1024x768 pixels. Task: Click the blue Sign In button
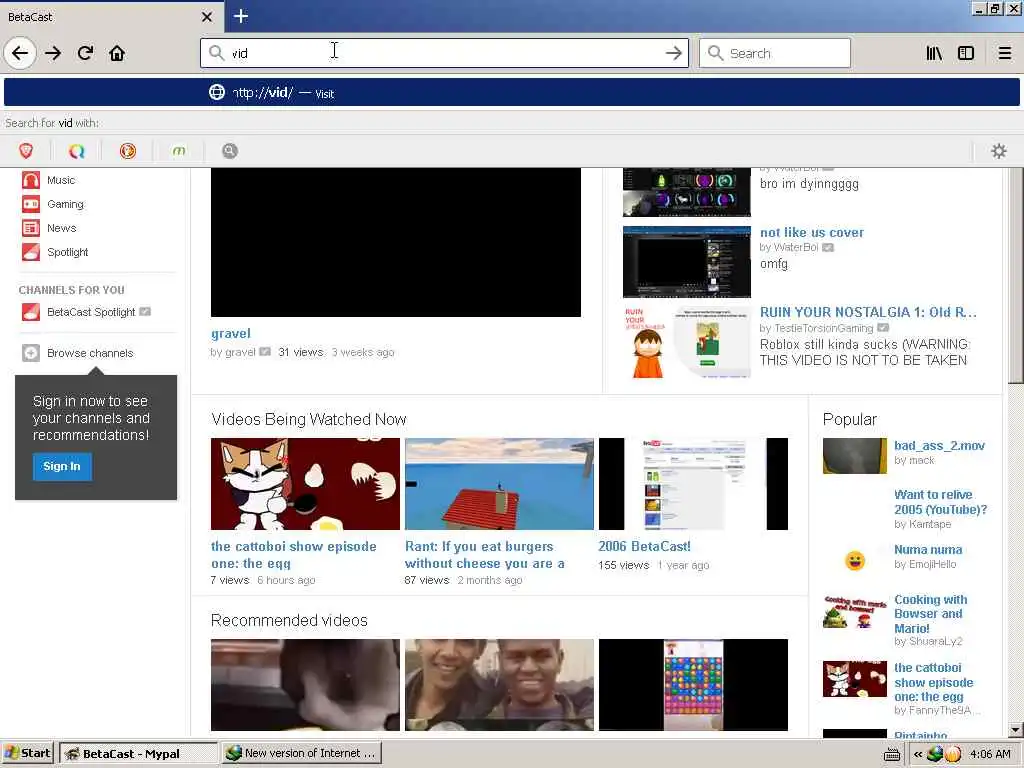click(x=62, y=466)
